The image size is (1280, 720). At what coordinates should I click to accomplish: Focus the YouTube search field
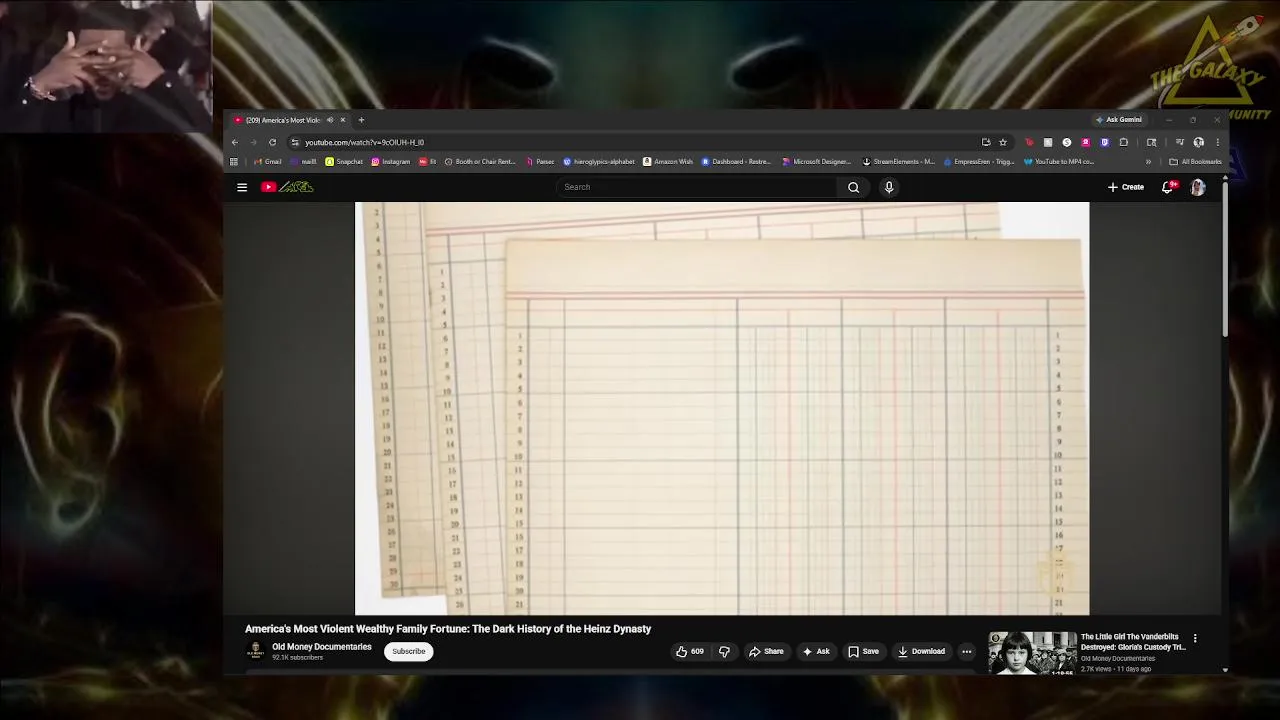pos(697,187)
